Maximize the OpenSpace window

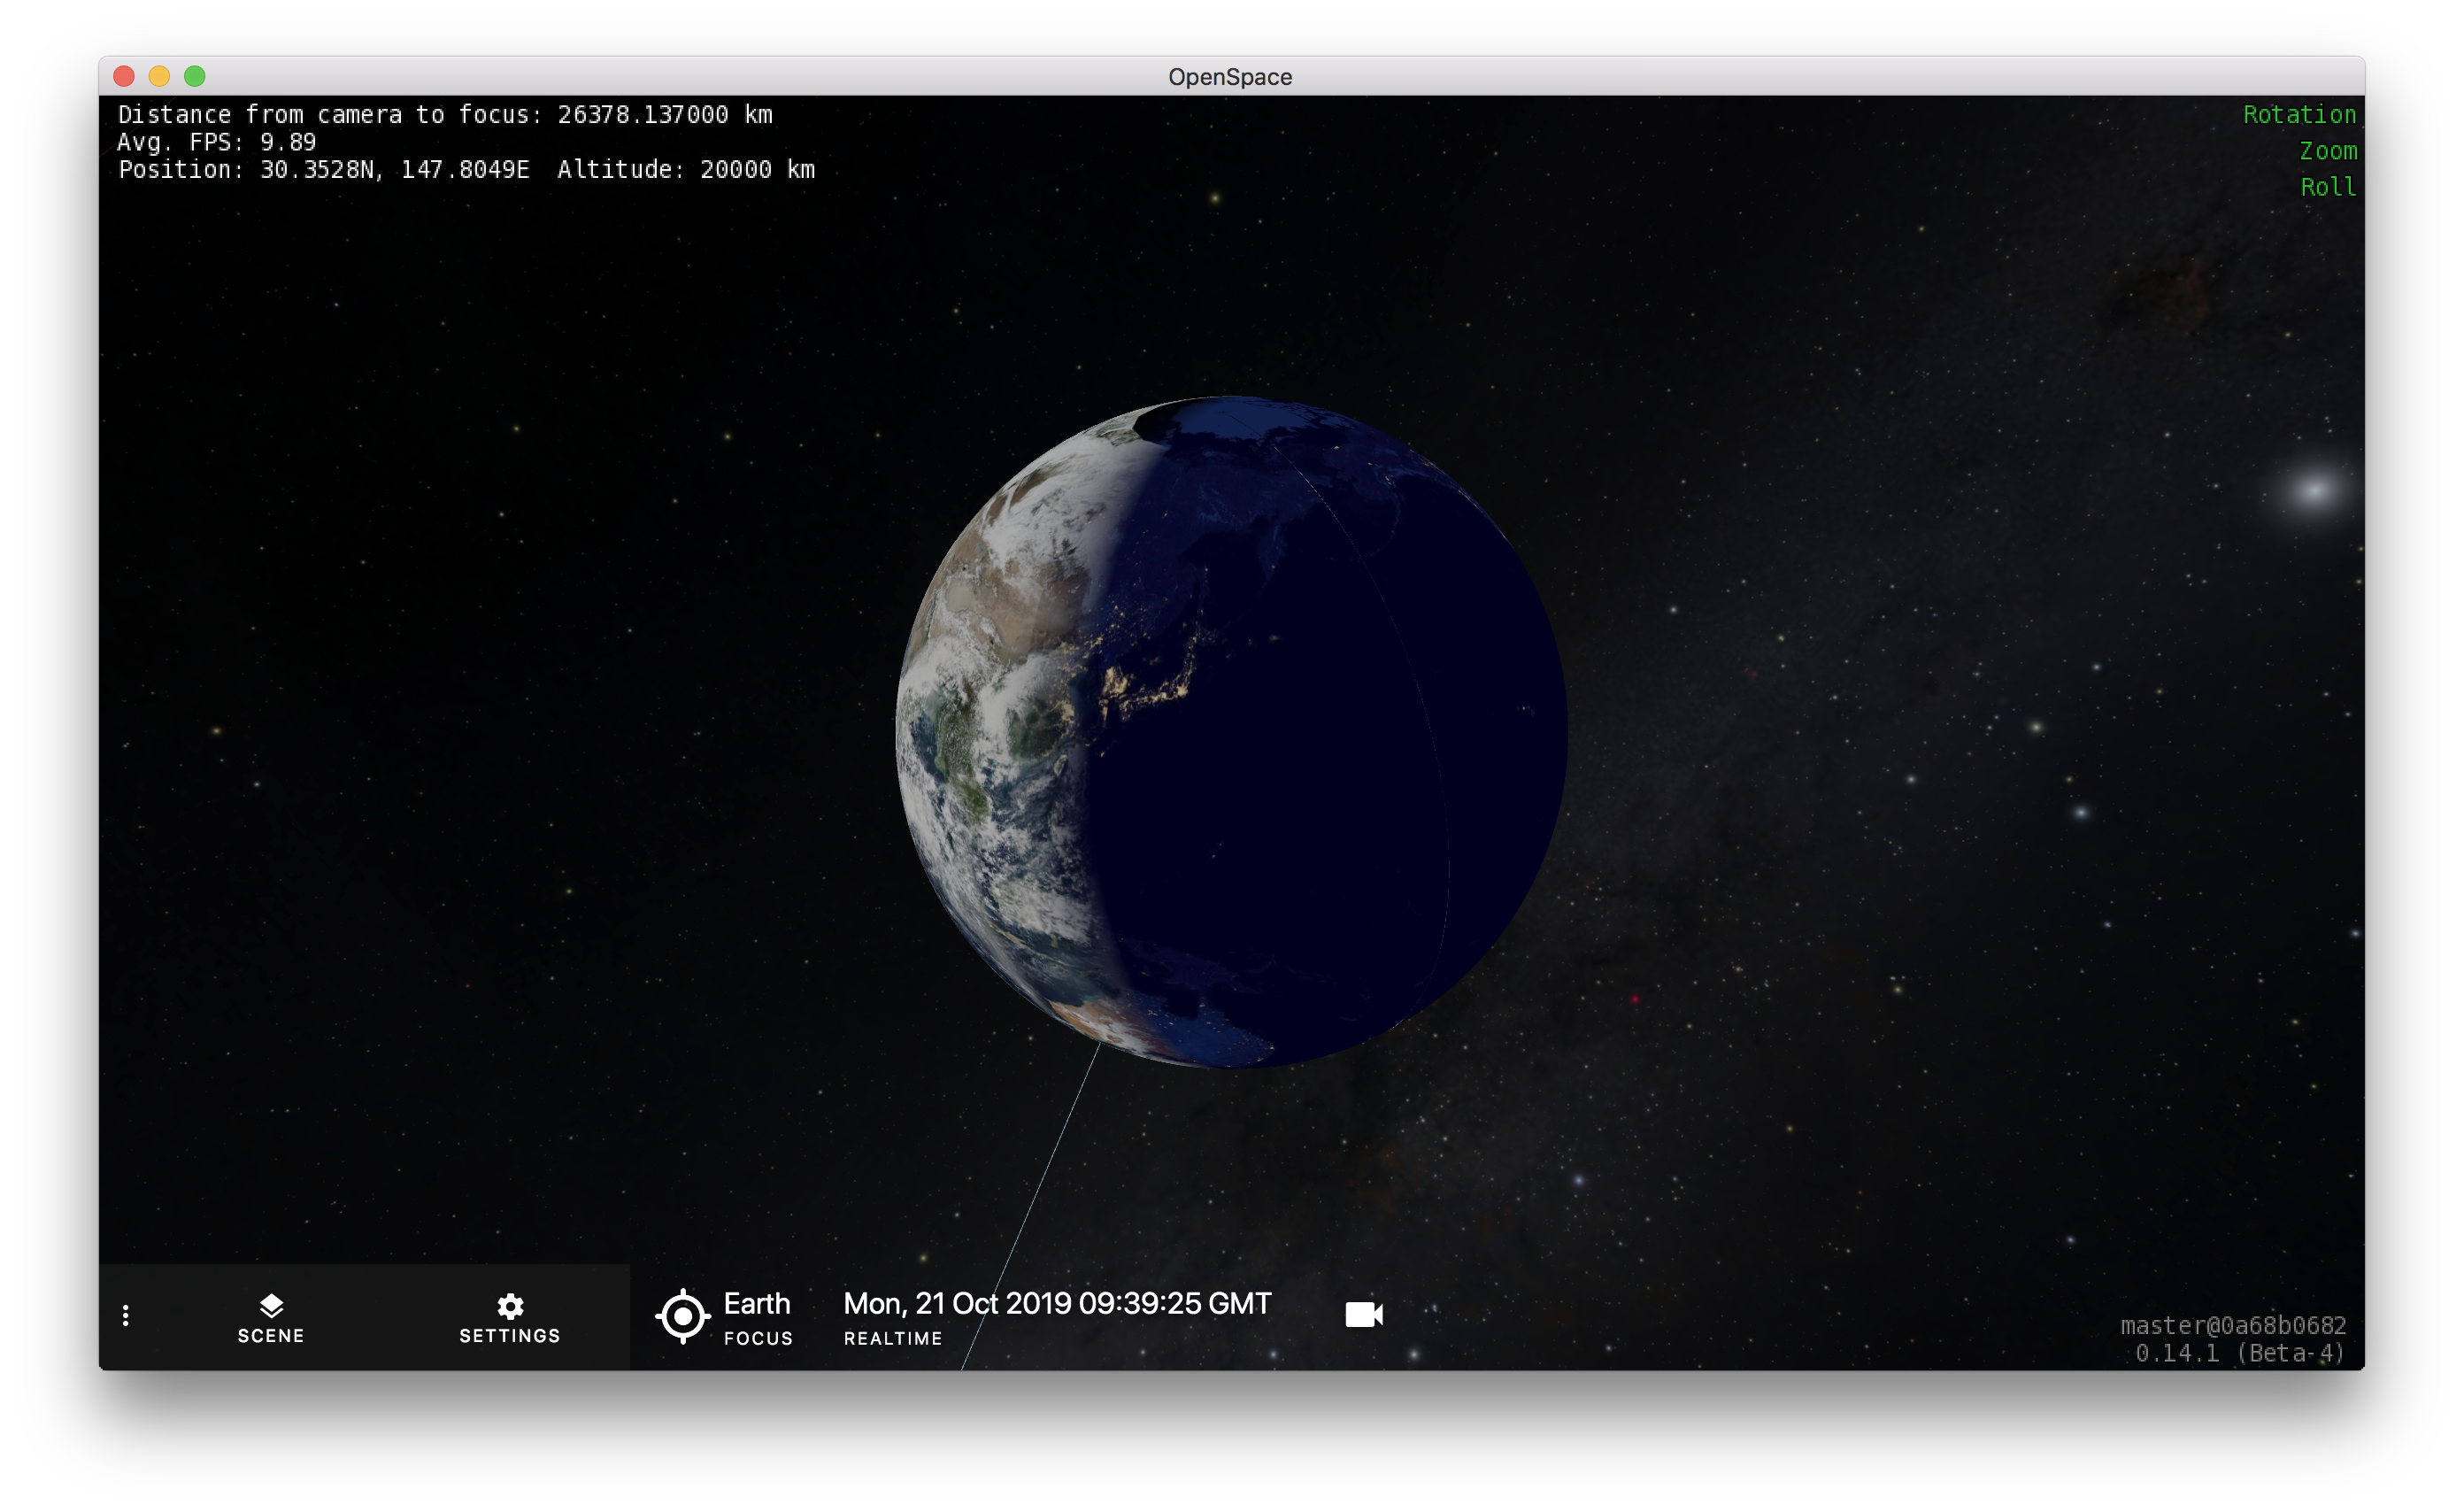195,76
